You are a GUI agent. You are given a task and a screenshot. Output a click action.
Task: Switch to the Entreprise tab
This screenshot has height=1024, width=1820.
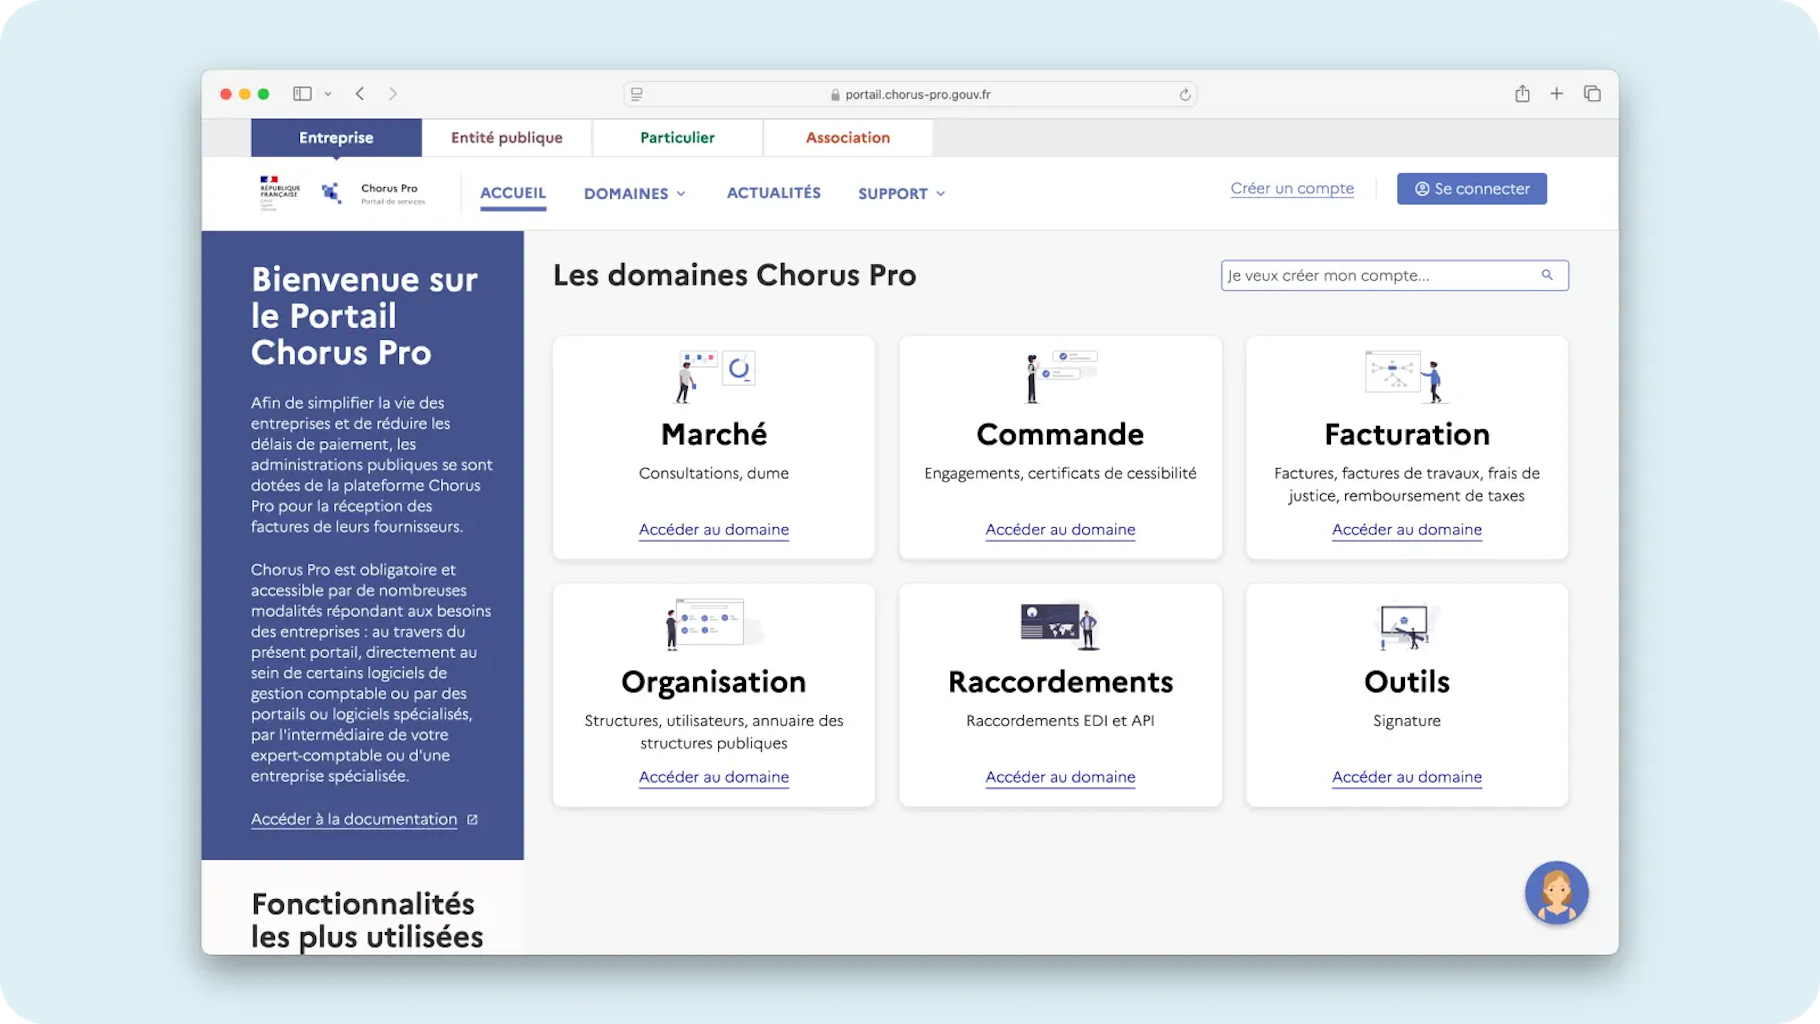tap(336, 138)
